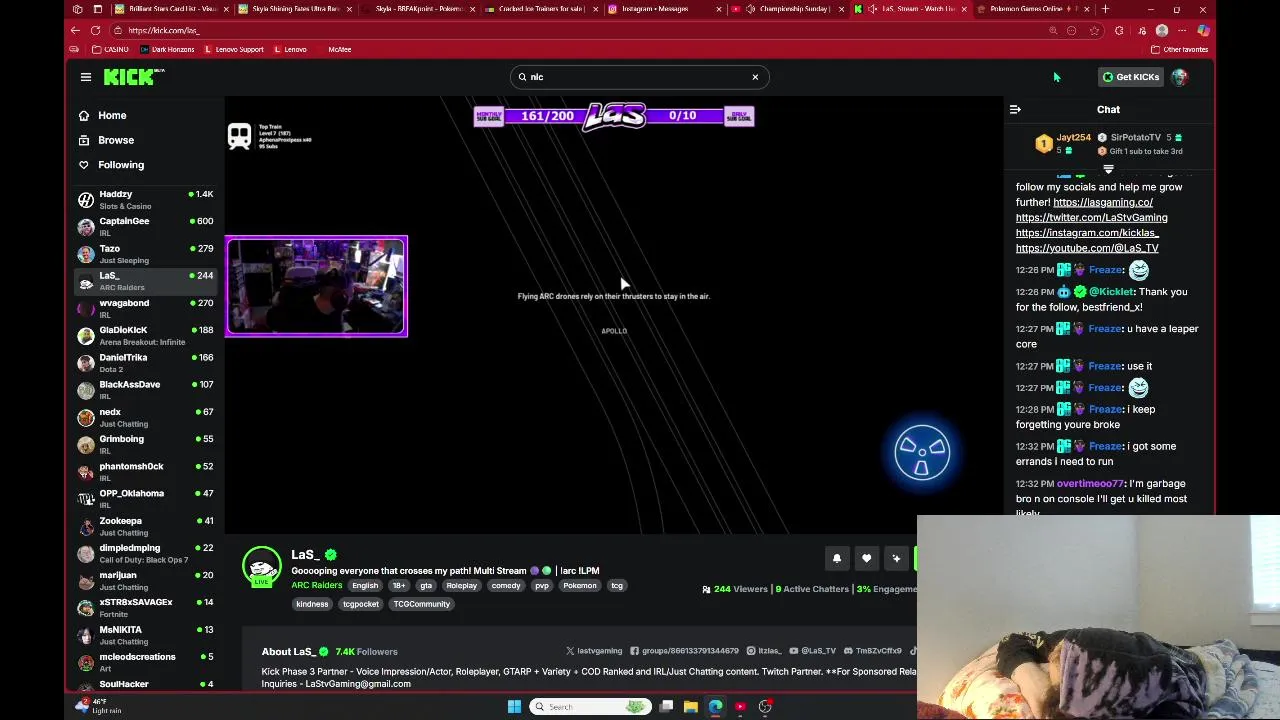
Task: Open Other favorites bookmarks folder
Action: (x=1179, y=49)
